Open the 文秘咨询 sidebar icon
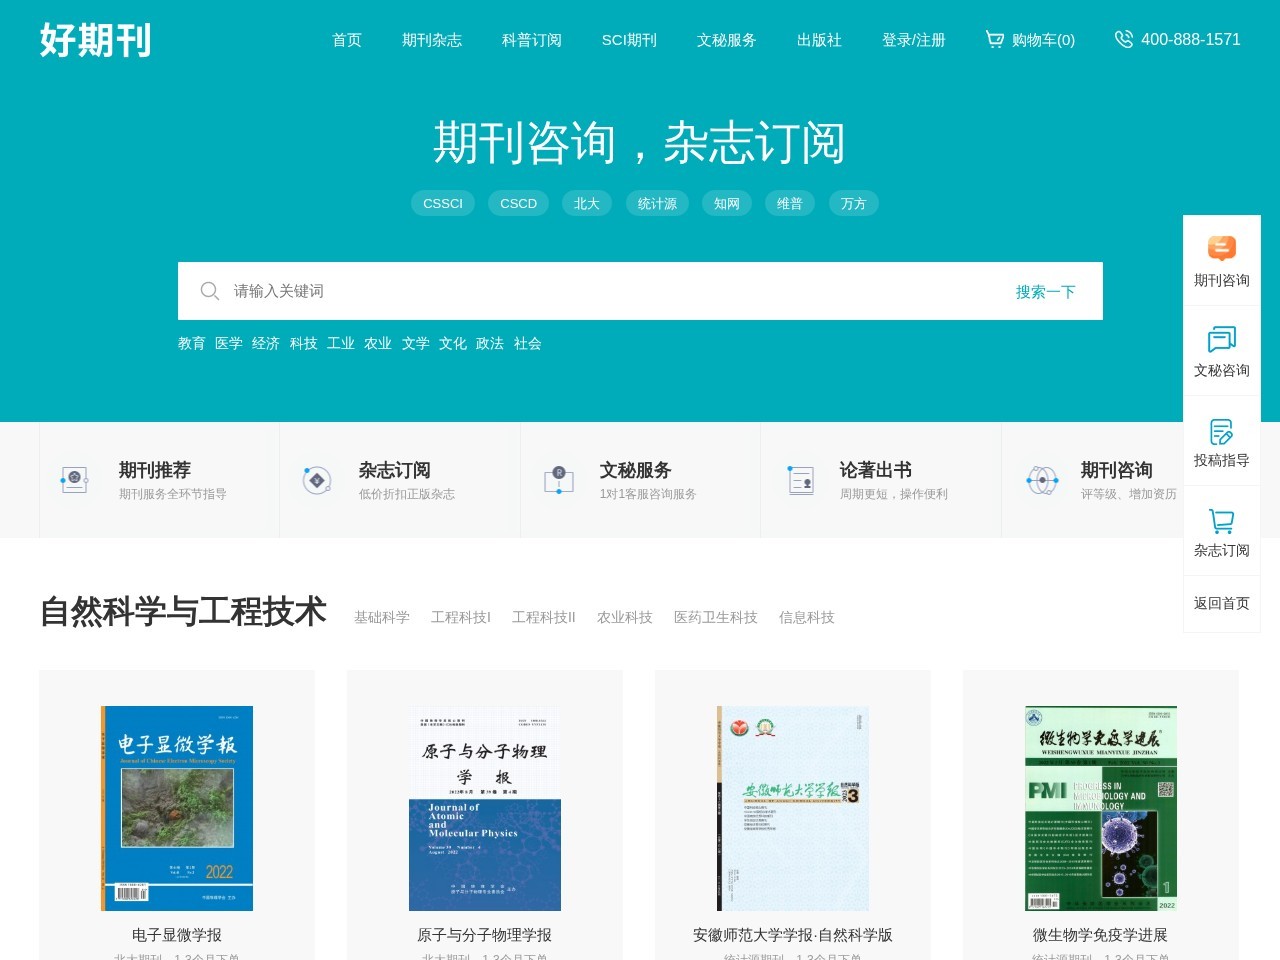1280x960 pixels. tap(1221, 337)
